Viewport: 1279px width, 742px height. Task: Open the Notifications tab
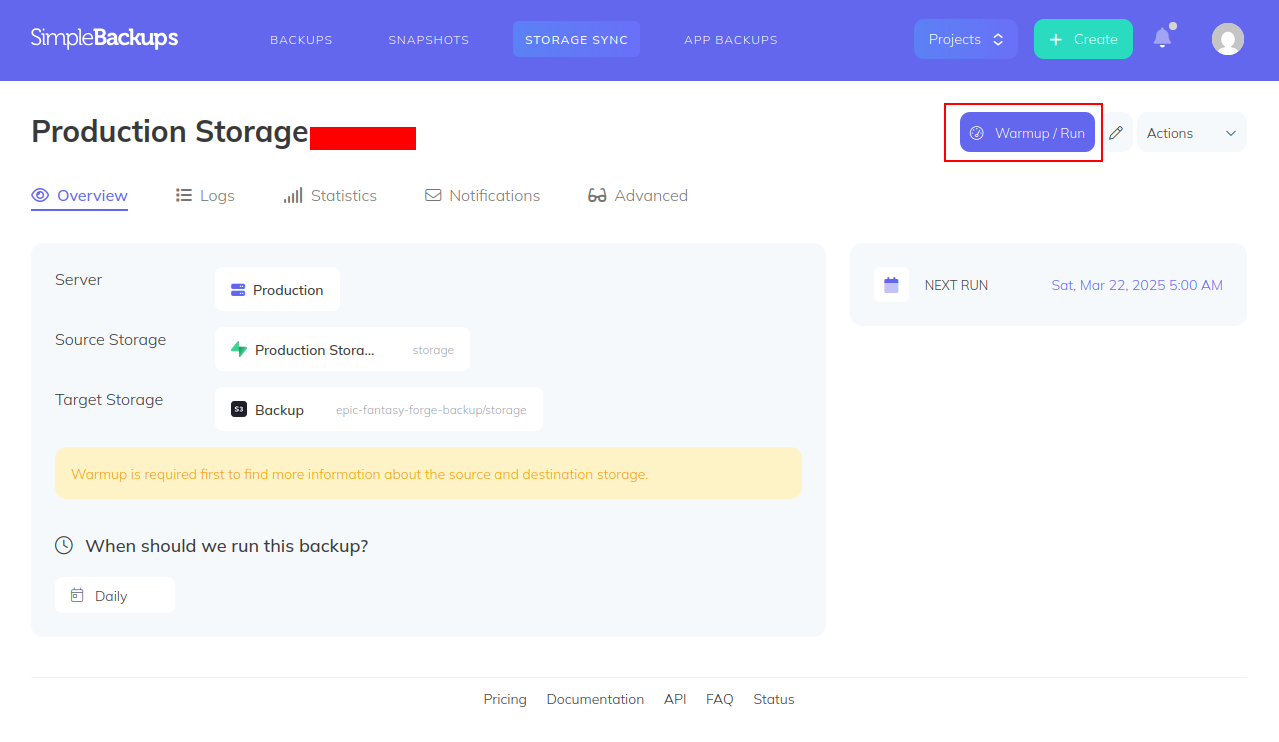tap(483, 196)
